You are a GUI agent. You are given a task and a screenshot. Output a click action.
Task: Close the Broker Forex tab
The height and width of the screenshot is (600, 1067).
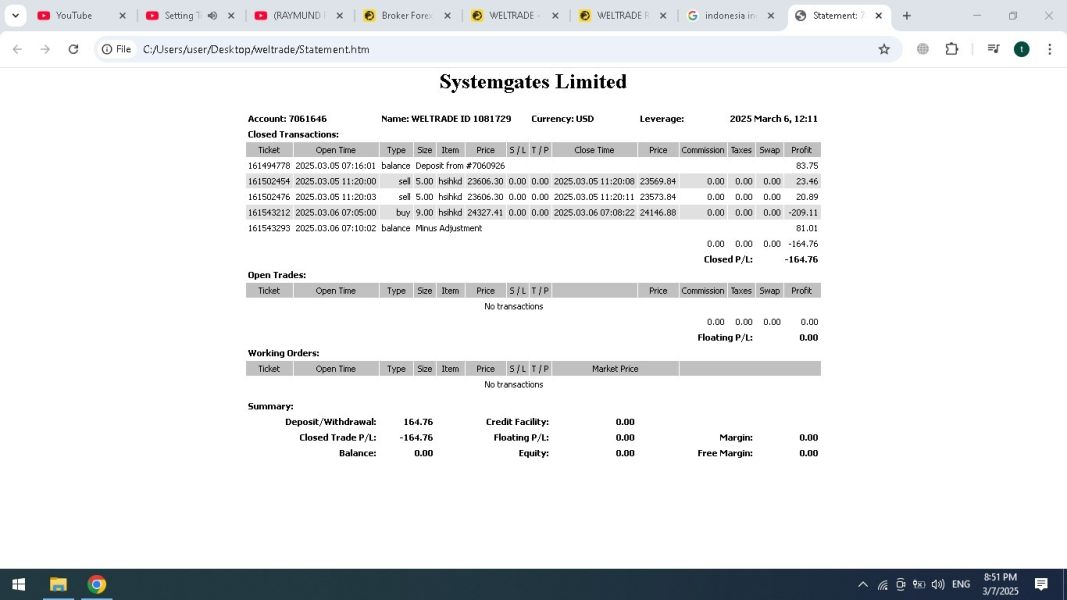[x=447, y=16]
